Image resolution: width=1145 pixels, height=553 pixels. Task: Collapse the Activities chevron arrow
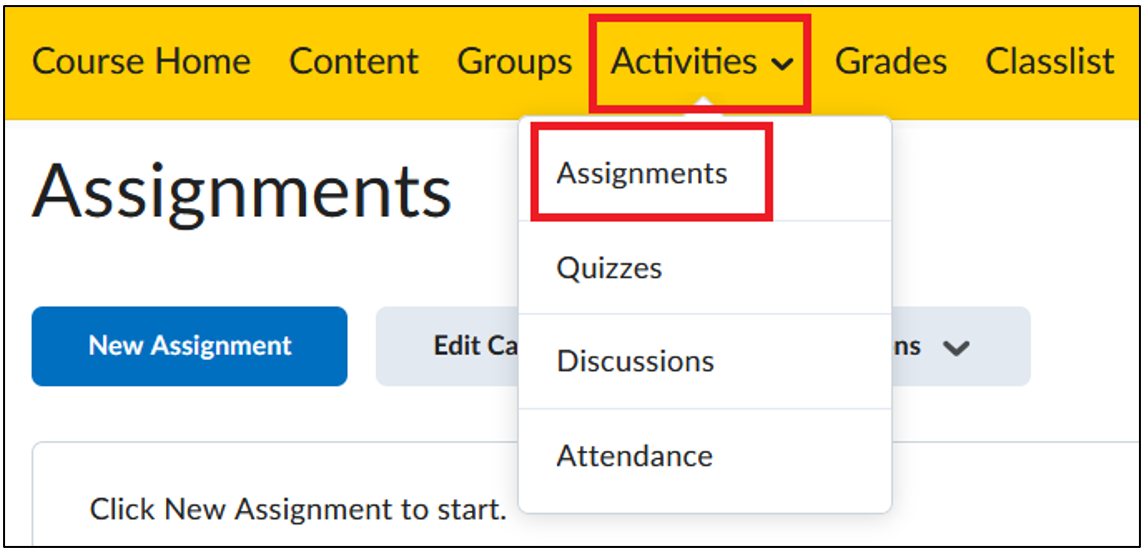tap(782, 65)
